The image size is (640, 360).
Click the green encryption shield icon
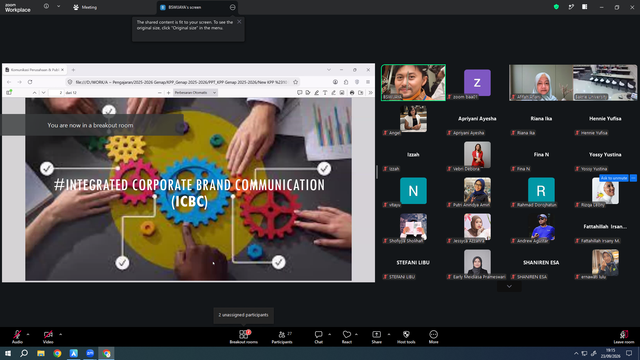tap(556, 7)
